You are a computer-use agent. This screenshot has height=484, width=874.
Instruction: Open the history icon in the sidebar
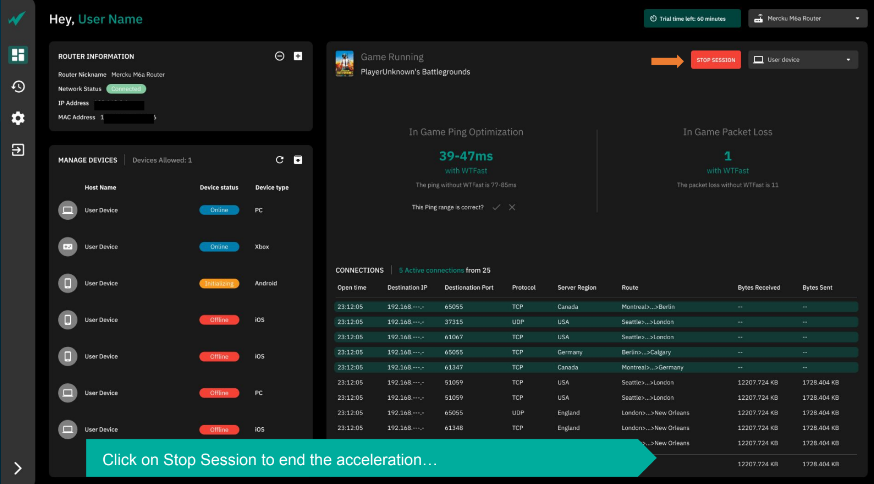[18, 87]
